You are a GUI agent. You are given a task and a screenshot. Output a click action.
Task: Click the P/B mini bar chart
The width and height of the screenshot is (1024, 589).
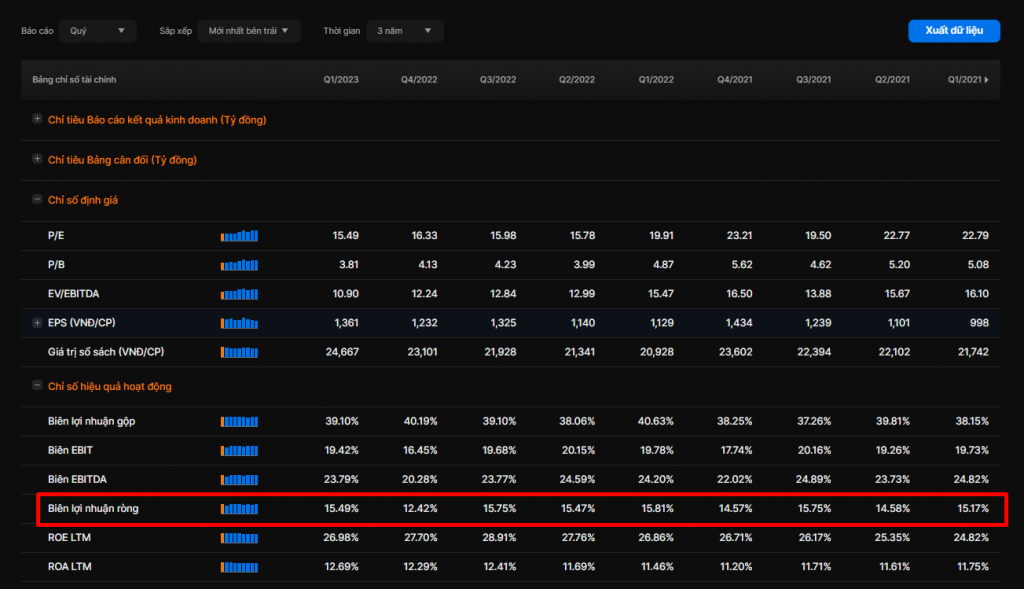(239, 265)
